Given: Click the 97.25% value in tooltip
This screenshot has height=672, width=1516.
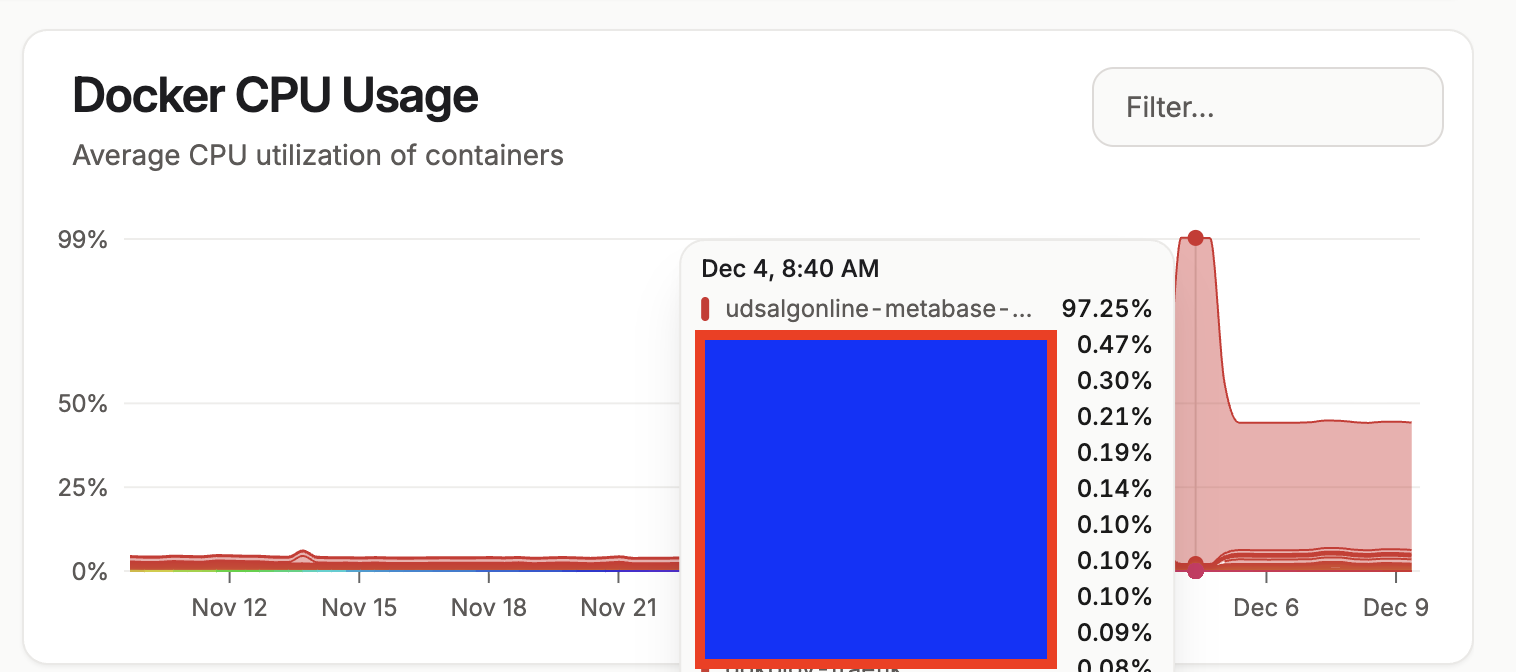Looking at the screenshot, I should pos(1106,309).
